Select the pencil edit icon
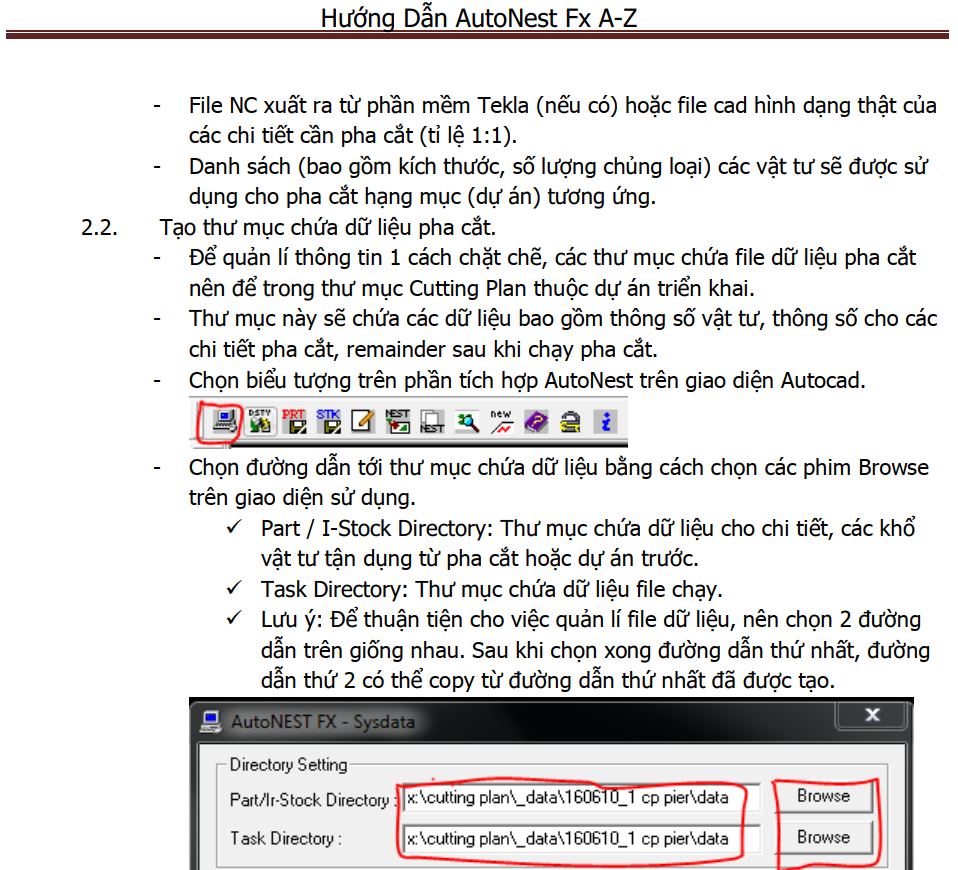 tap(362, 421)
